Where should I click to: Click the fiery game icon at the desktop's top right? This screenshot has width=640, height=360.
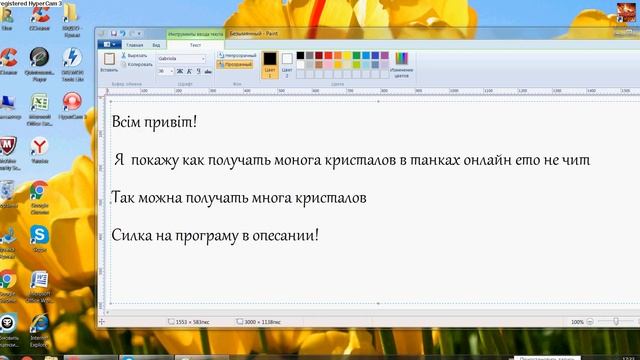coord(626,12)
